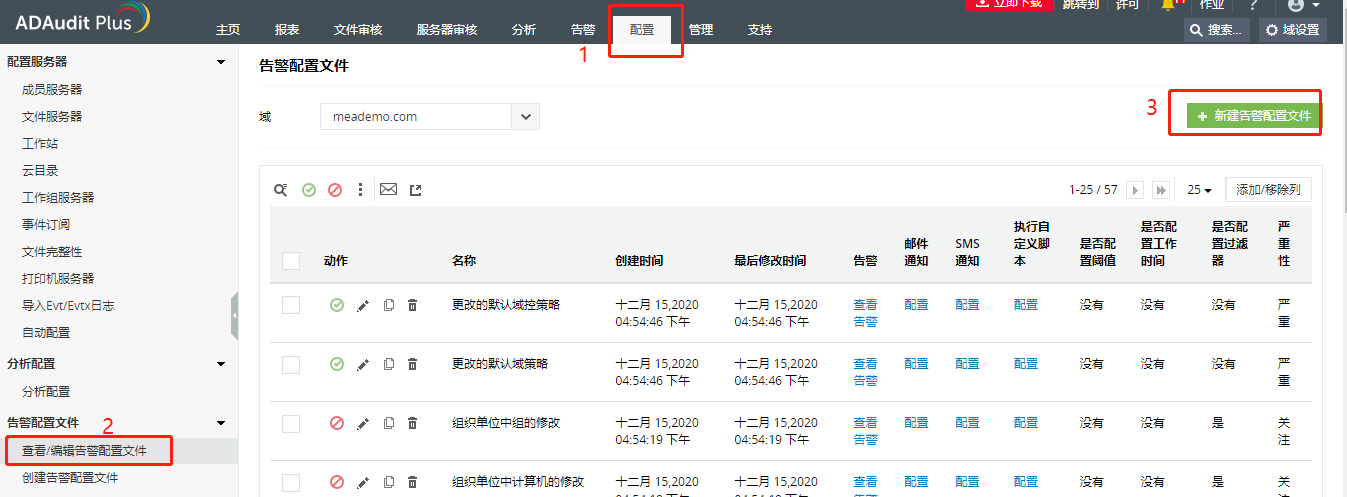Edit 更改的默认域控策略 with the pencil icon
Viewport: 1347px width, 497px height.
tap(363, 305)
